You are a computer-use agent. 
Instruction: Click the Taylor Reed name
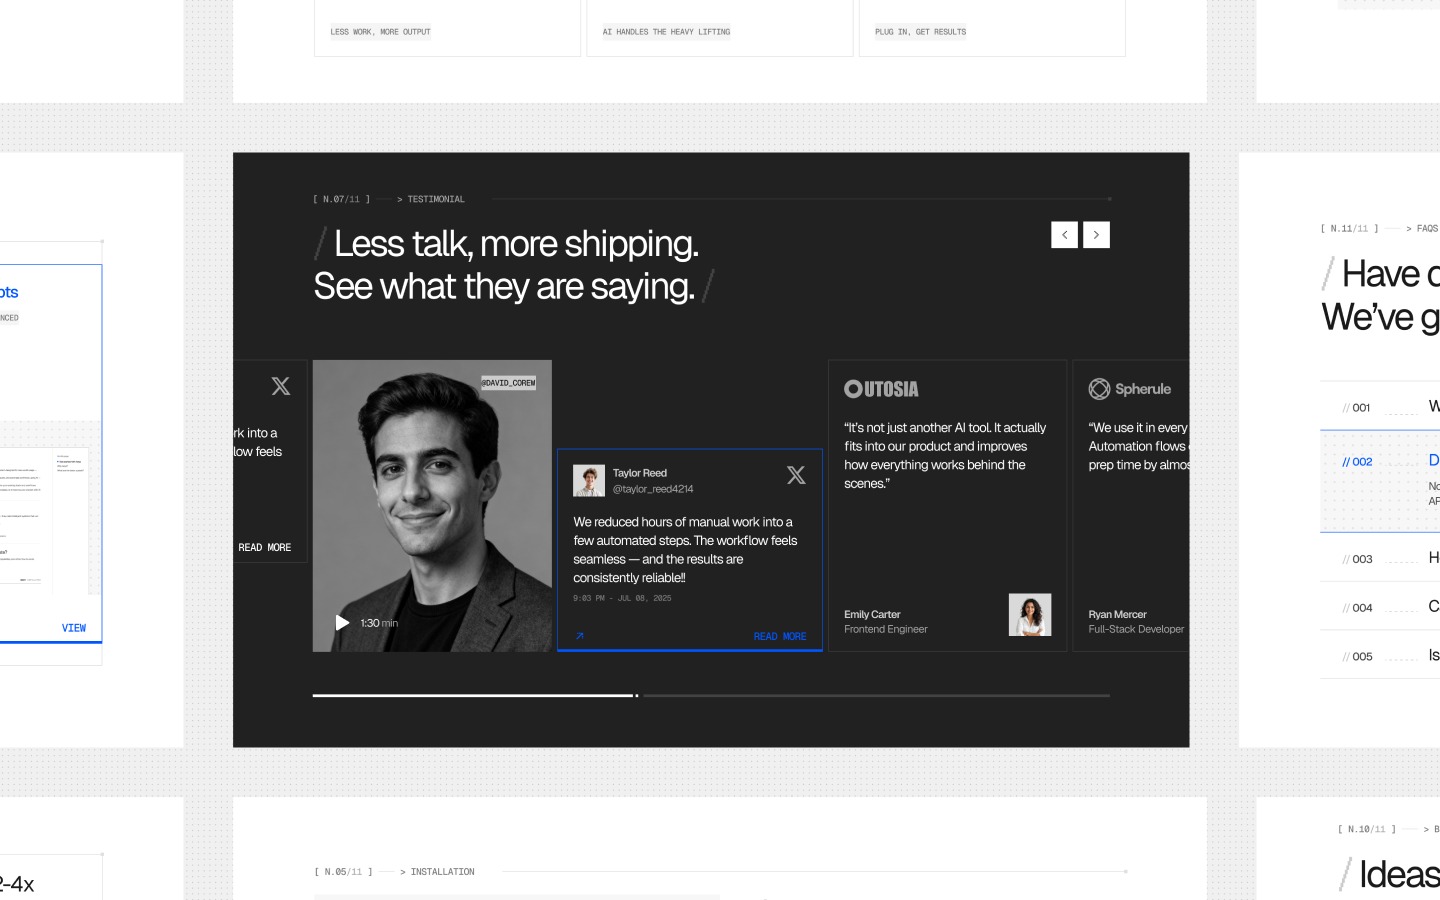tap(640, 473)
